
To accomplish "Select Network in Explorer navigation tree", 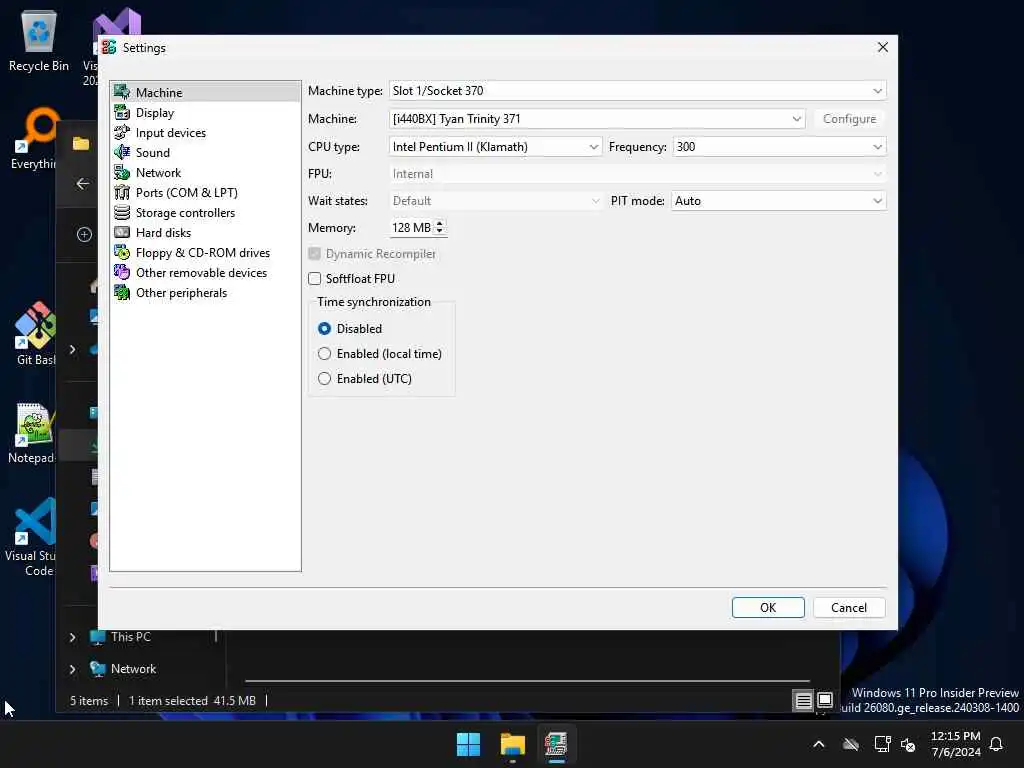I will [x=133, y=669].
